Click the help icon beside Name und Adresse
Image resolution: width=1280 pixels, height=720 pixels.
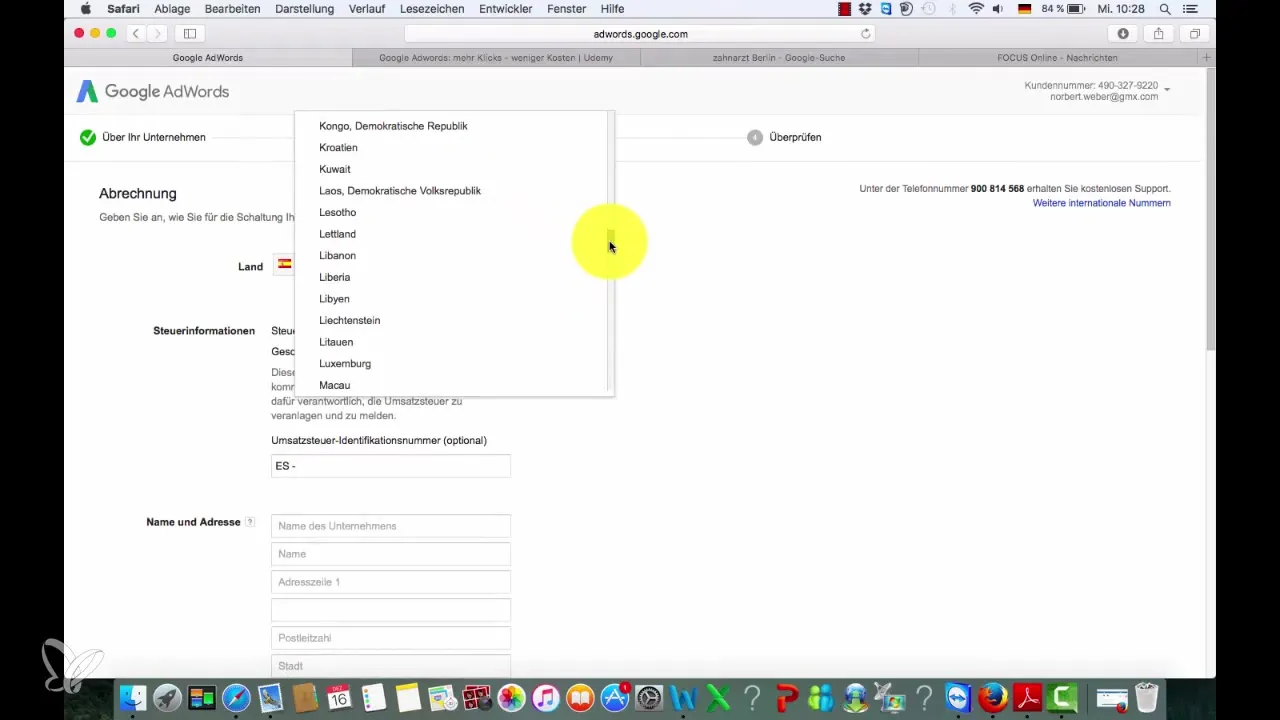click(250, 522)
